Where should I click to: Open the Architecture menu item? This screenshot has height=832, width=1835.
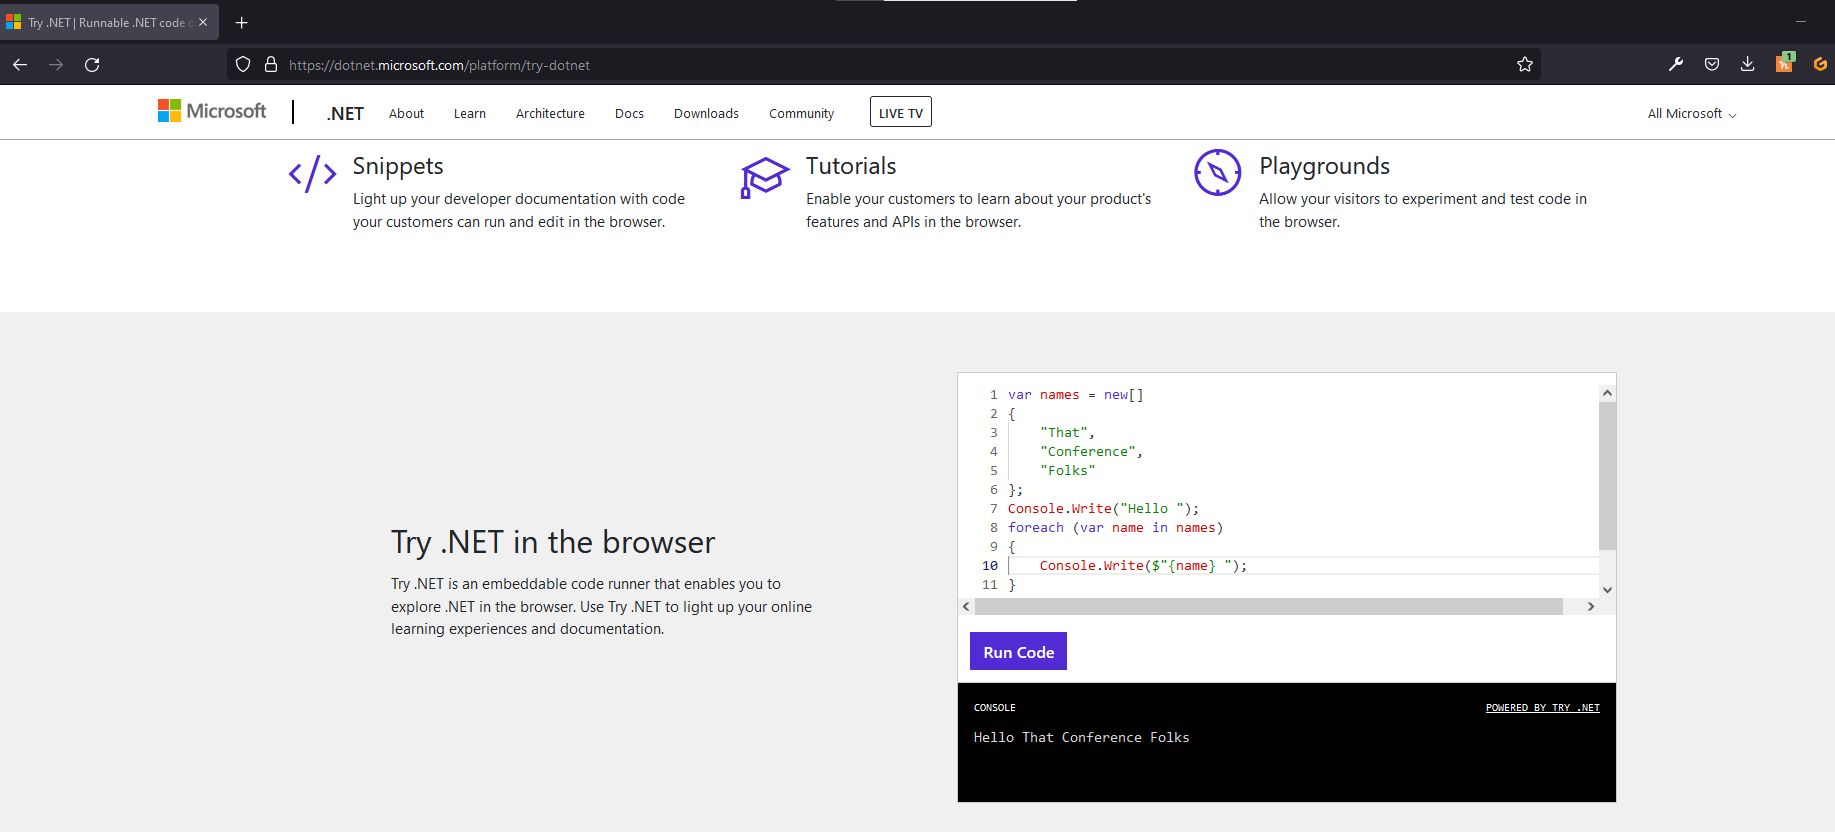[550, 114]
